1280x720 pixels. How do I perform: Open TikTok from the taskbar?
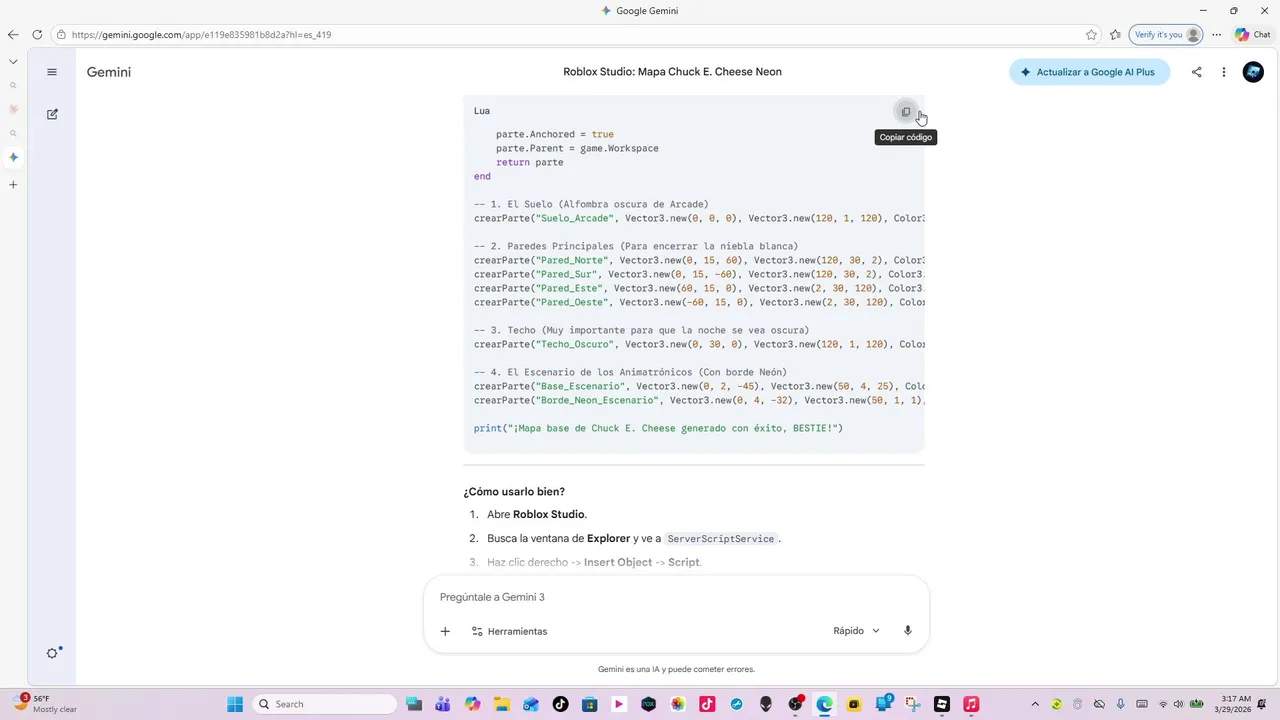[x=560, y=704]
